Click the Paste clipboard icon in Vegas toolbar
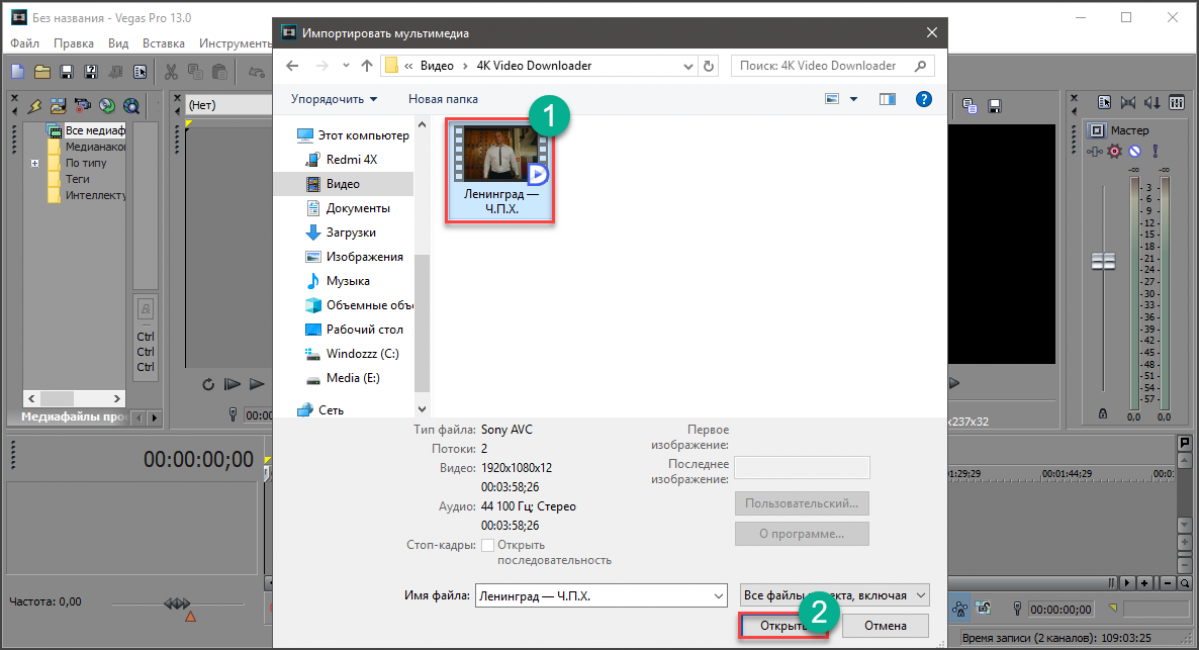The width and height of the screenshot is (1199, 650). 219,72
